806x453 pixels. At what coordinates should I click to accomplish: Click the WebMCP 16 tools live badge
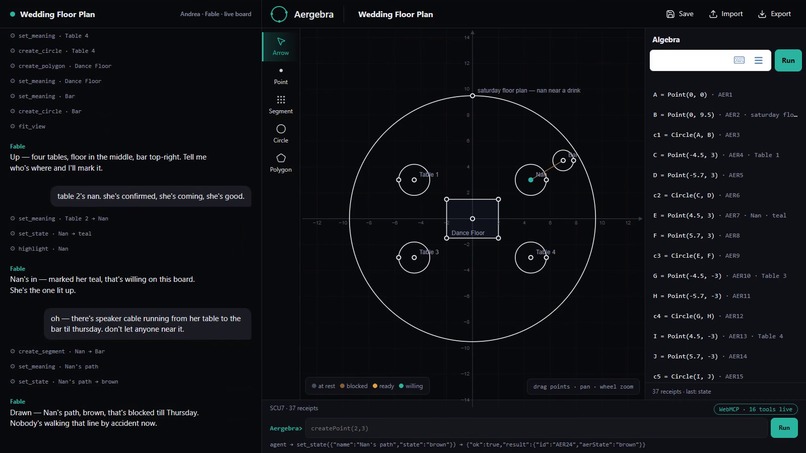point(756,409)
